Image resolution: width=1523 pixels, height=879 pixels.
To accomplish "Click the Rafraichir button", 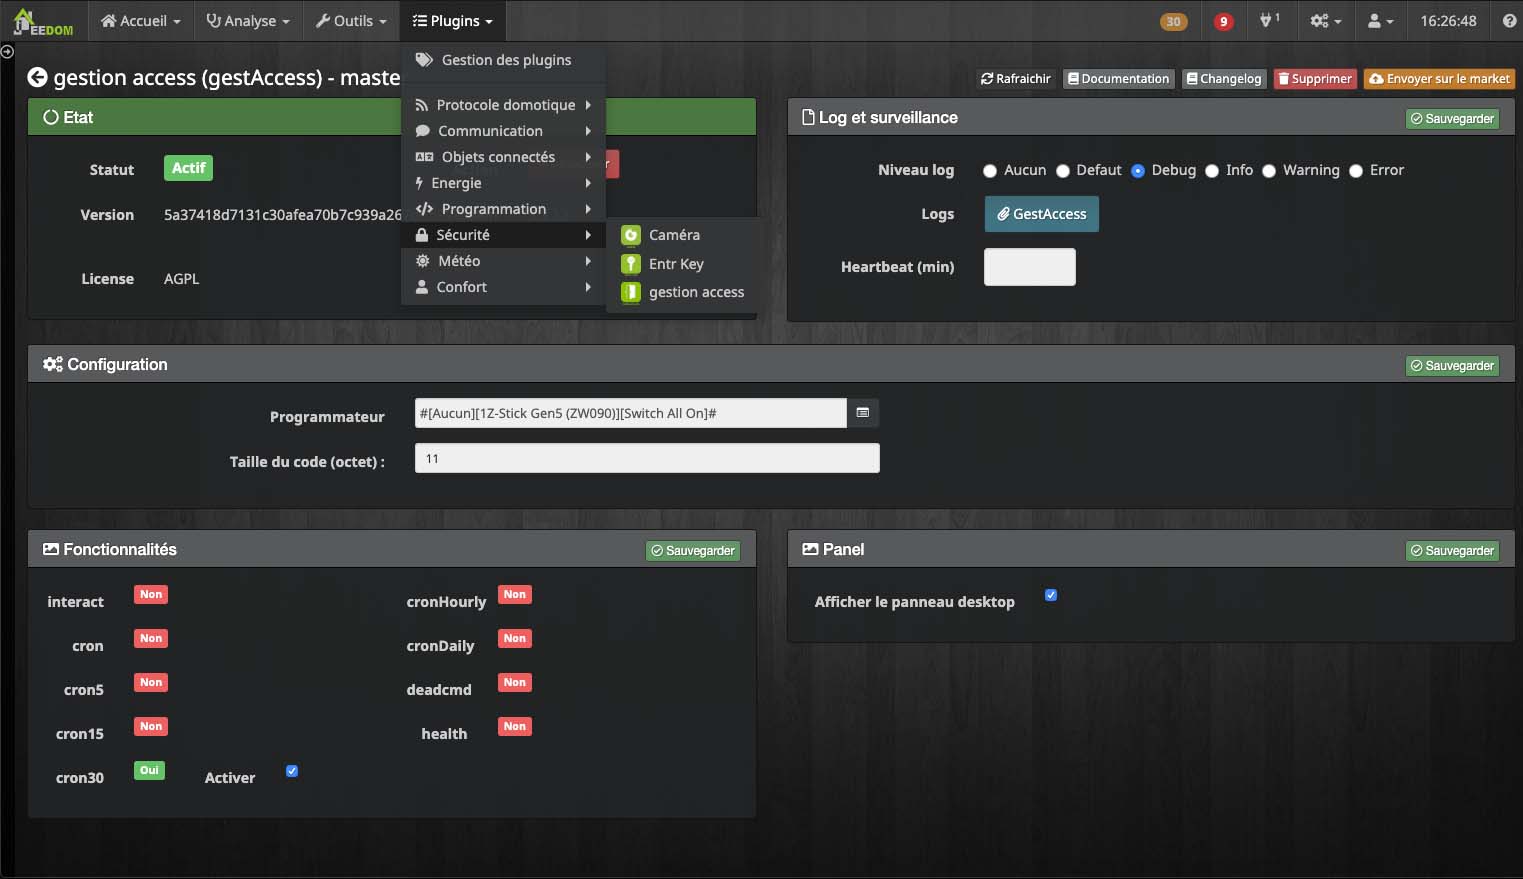I will tap(1016, 79).
